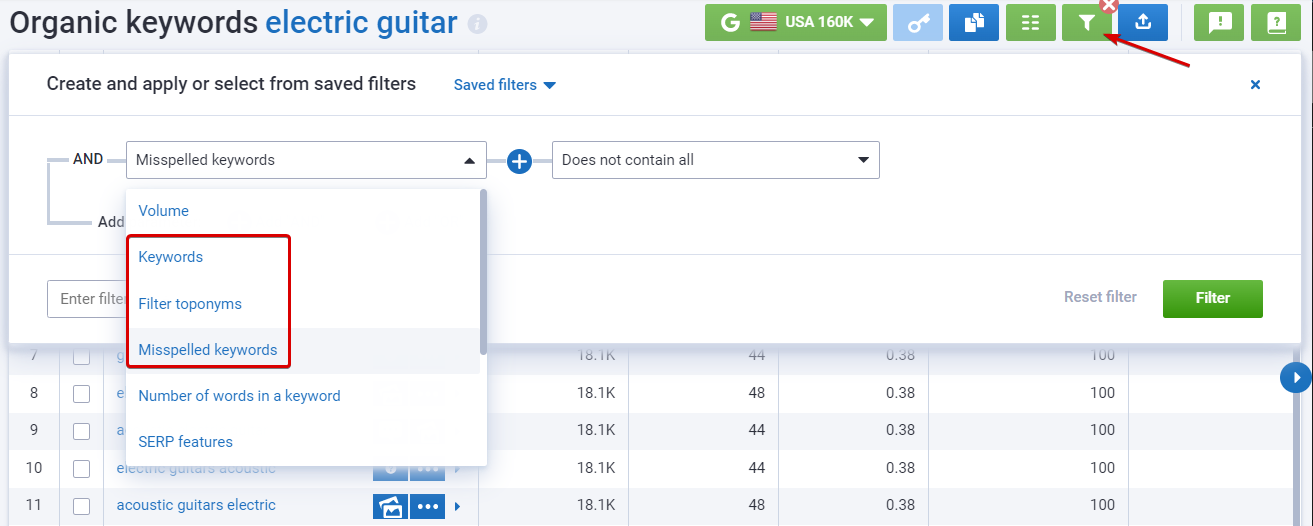This screenshot has width=1313, height=526.
Task: Open the feedback exclamation bubble icon
Action: pos(1219,22)
